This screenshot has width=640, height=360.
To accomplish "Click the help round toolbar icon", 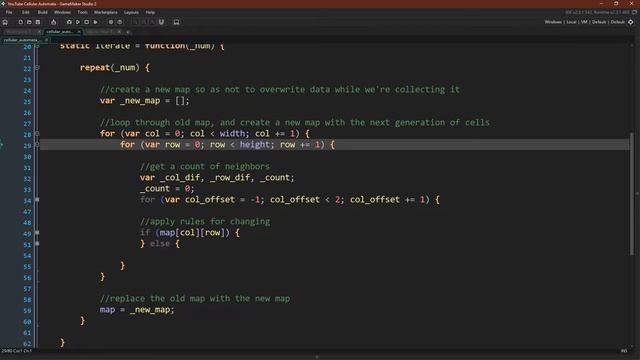I will (x=120, y=22).
